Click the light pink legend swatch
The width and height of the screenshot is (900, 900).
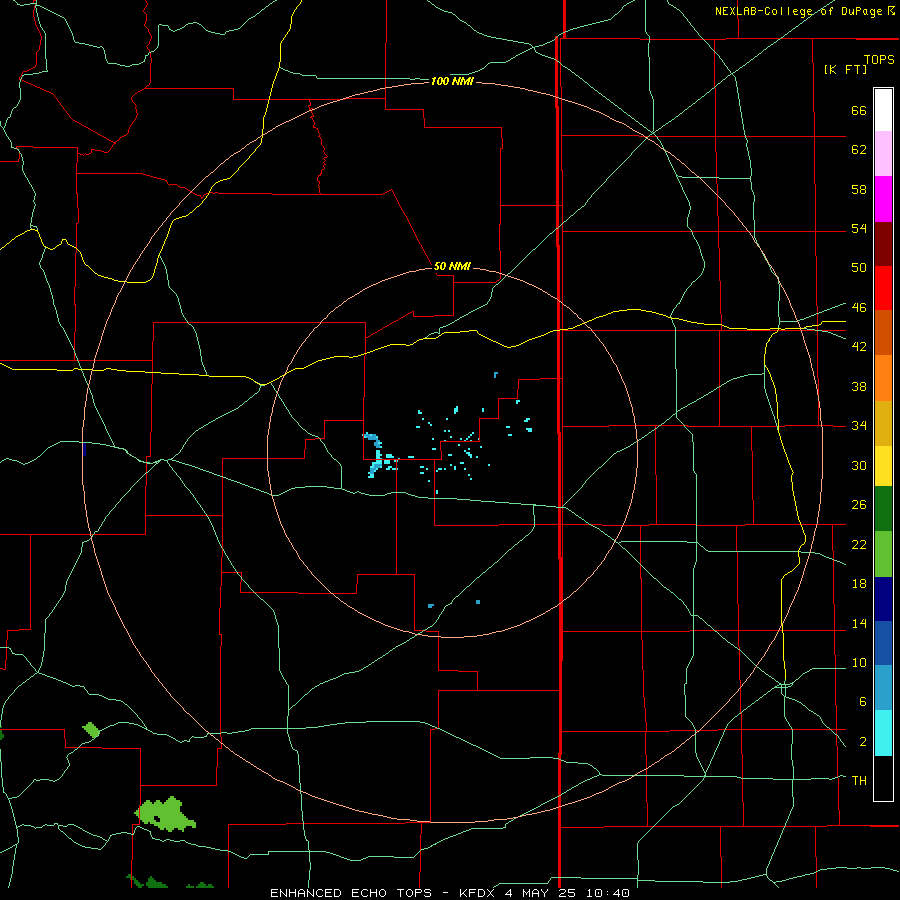click(x=883, y=154)
